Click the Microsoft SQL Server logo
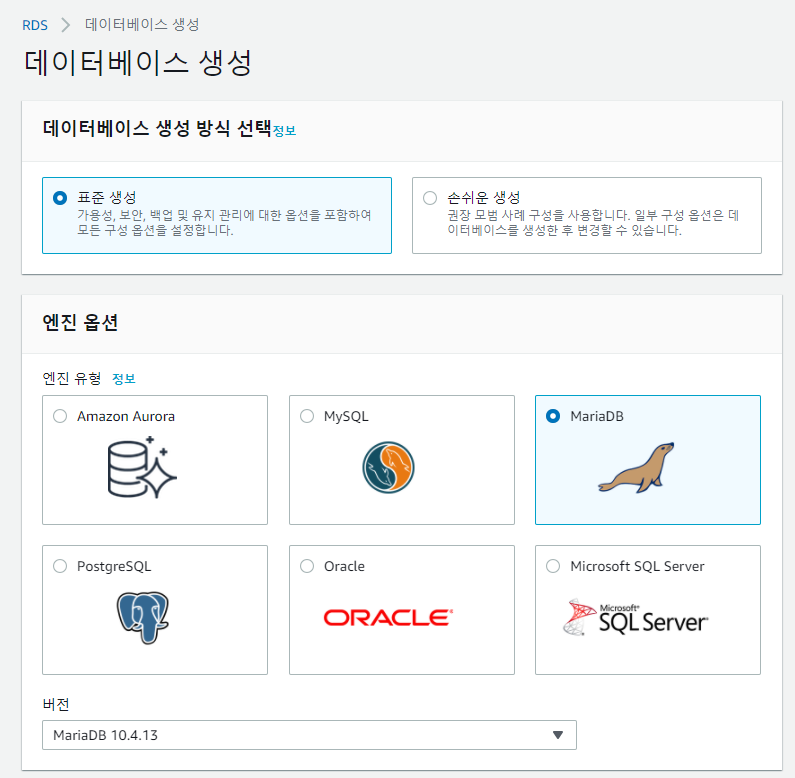The image size is (795, 778). tap(636, 617)
